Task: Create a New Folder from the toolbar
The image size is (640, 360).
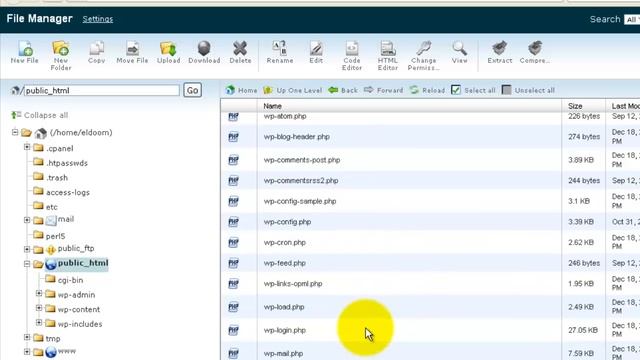Action: point(61,56)
